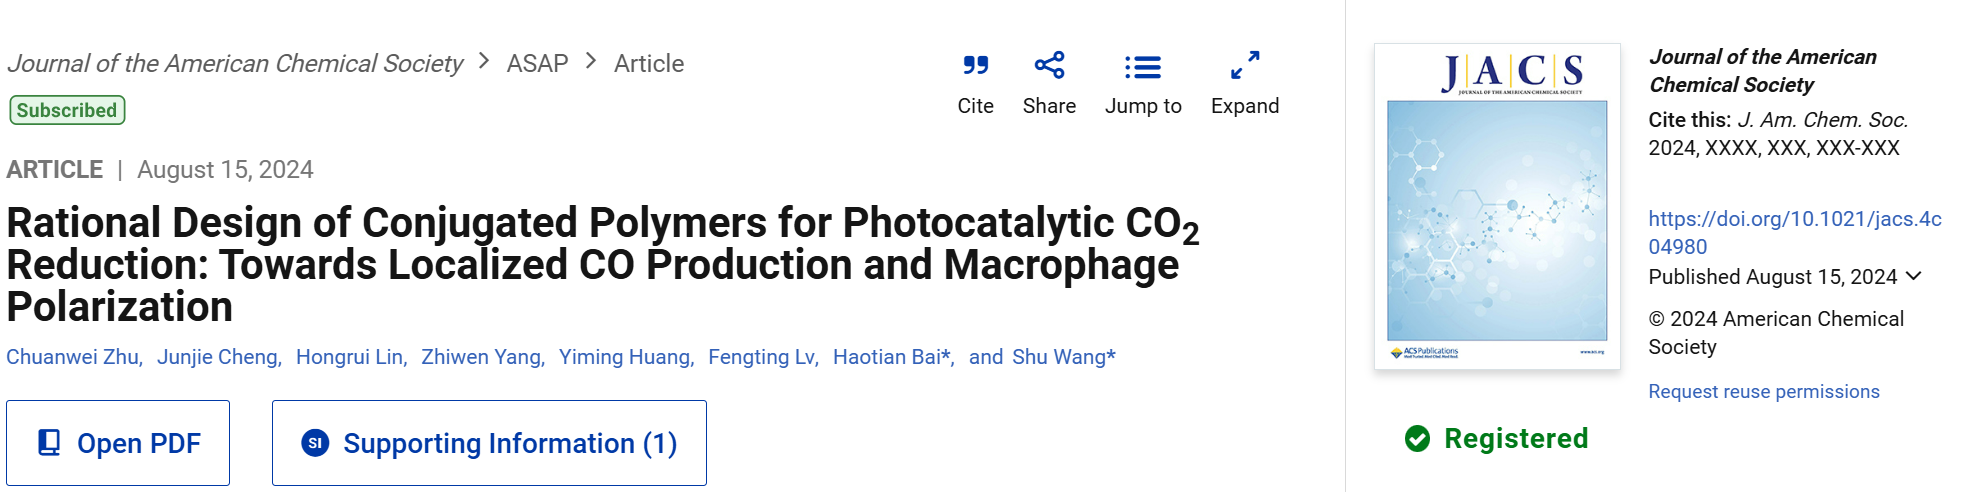The image size is (1975, 492).
Task: Click the Share network icon
Action: [1049, 66]
